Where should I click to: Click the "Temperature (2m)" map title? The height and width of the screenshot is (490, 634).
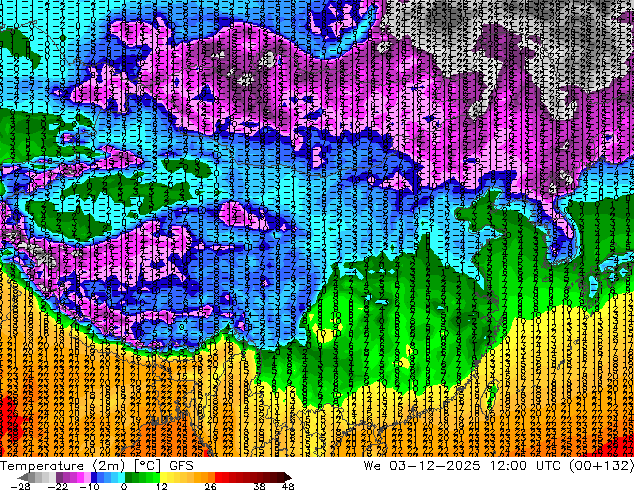click(63, 466)
